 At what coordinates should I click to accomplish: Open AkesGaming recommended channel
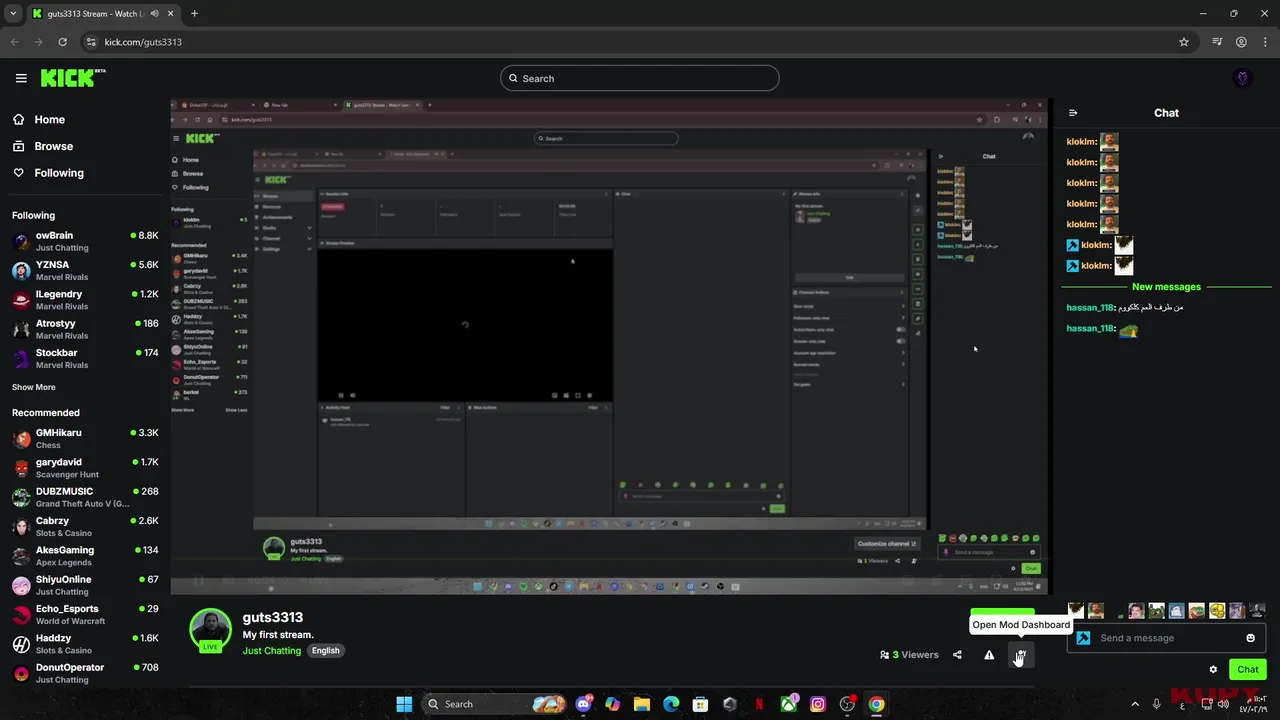pos(85,556)
